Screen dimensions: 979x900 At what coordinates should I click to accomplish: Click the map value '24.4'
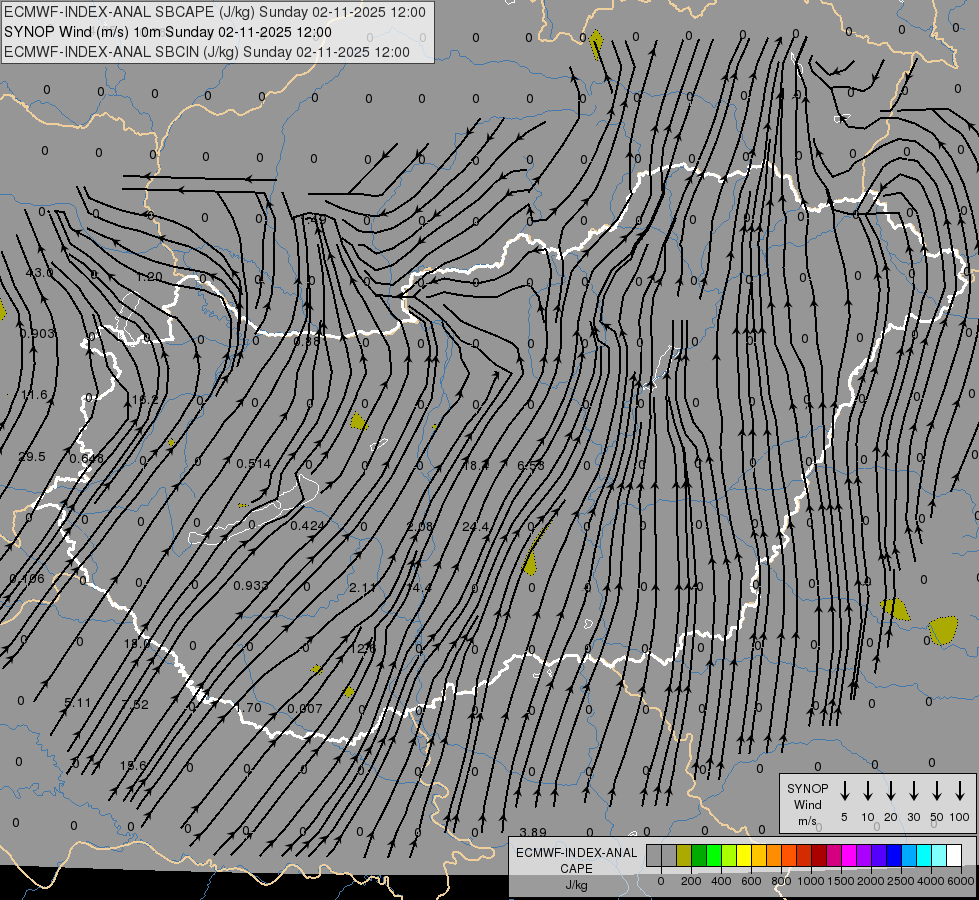point(475,527)
